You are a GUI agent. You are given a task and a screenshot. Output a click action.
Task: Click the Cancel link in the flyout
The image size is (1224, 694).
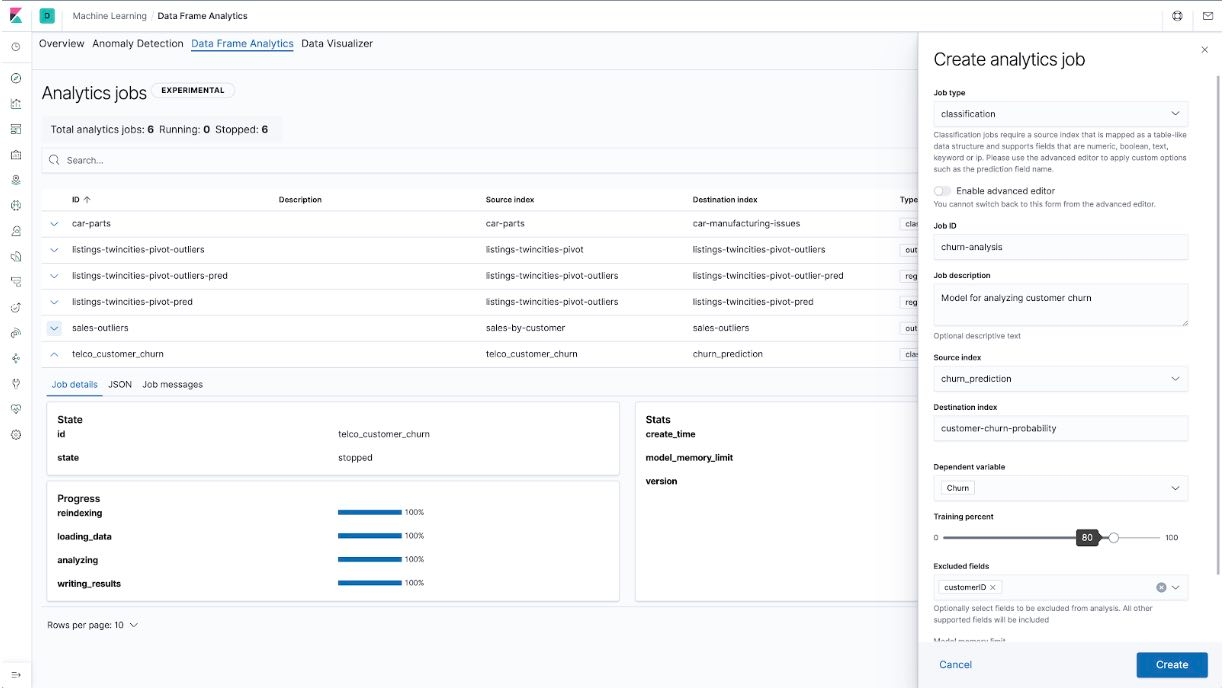(x=955, y=664)
